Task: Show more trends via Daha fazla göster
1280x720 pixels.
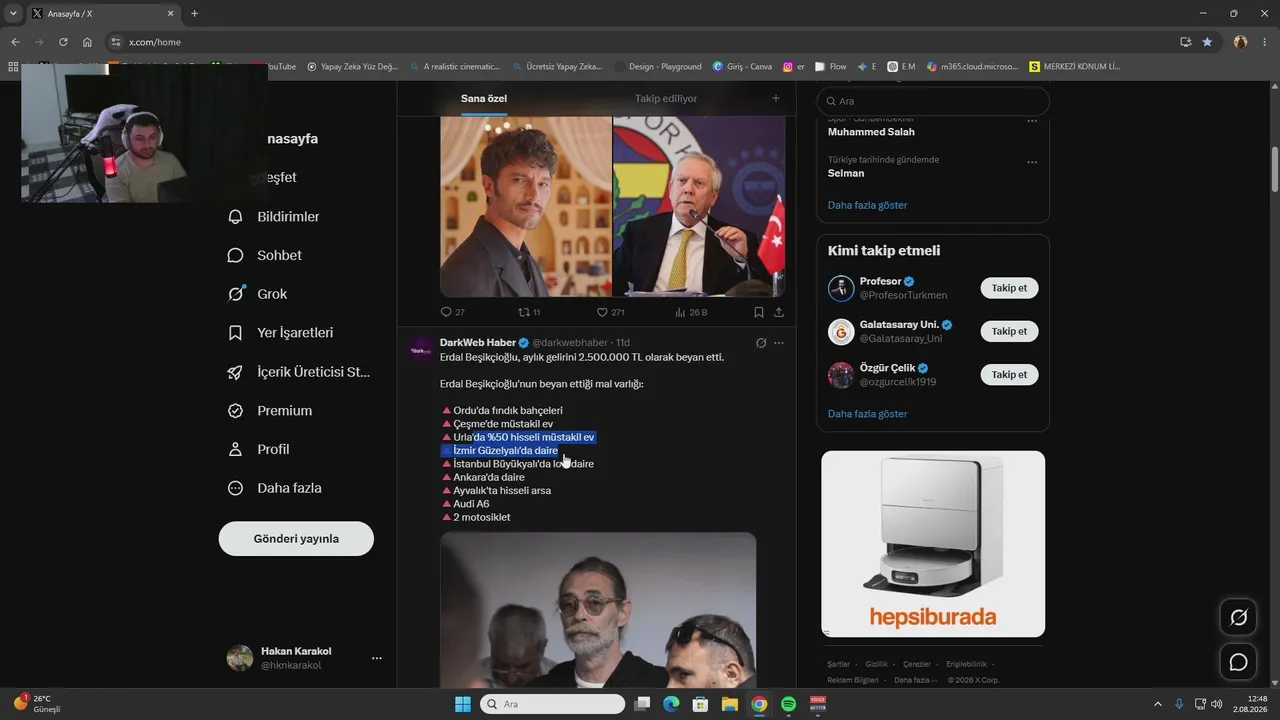Action: 867,205
